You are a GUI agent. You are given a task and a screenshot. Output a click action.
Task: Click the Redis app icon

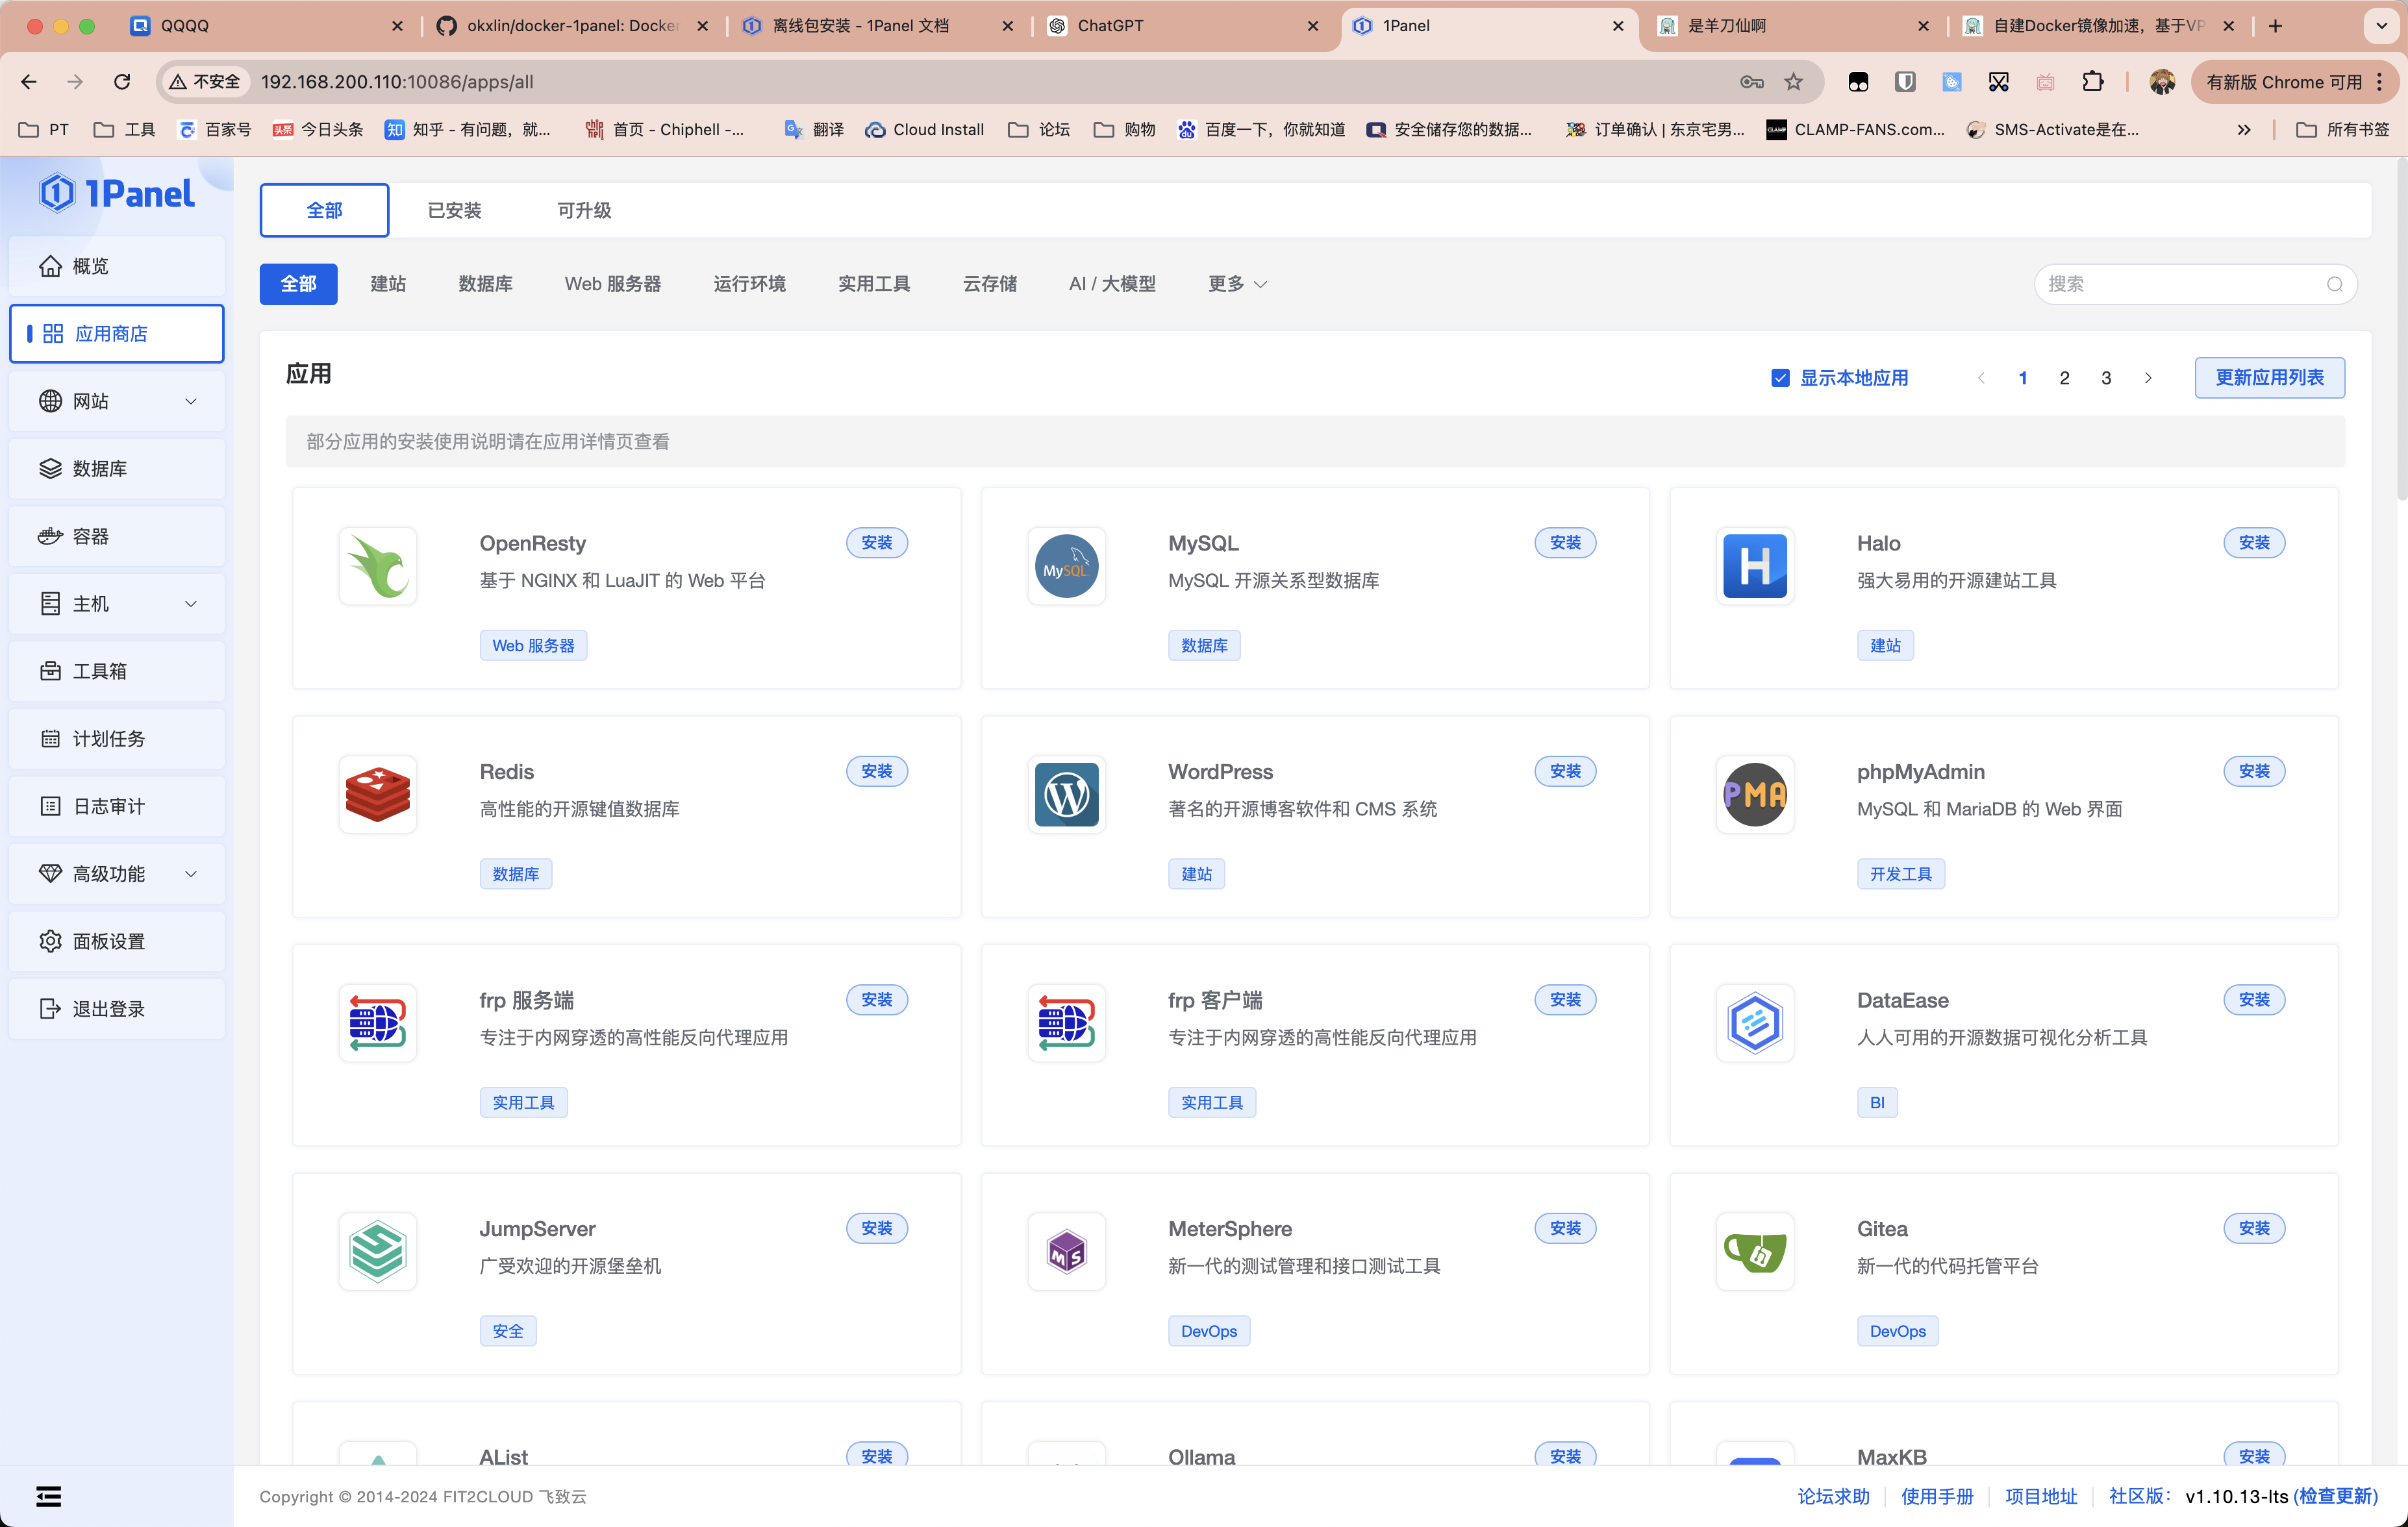tap(377, 795)
